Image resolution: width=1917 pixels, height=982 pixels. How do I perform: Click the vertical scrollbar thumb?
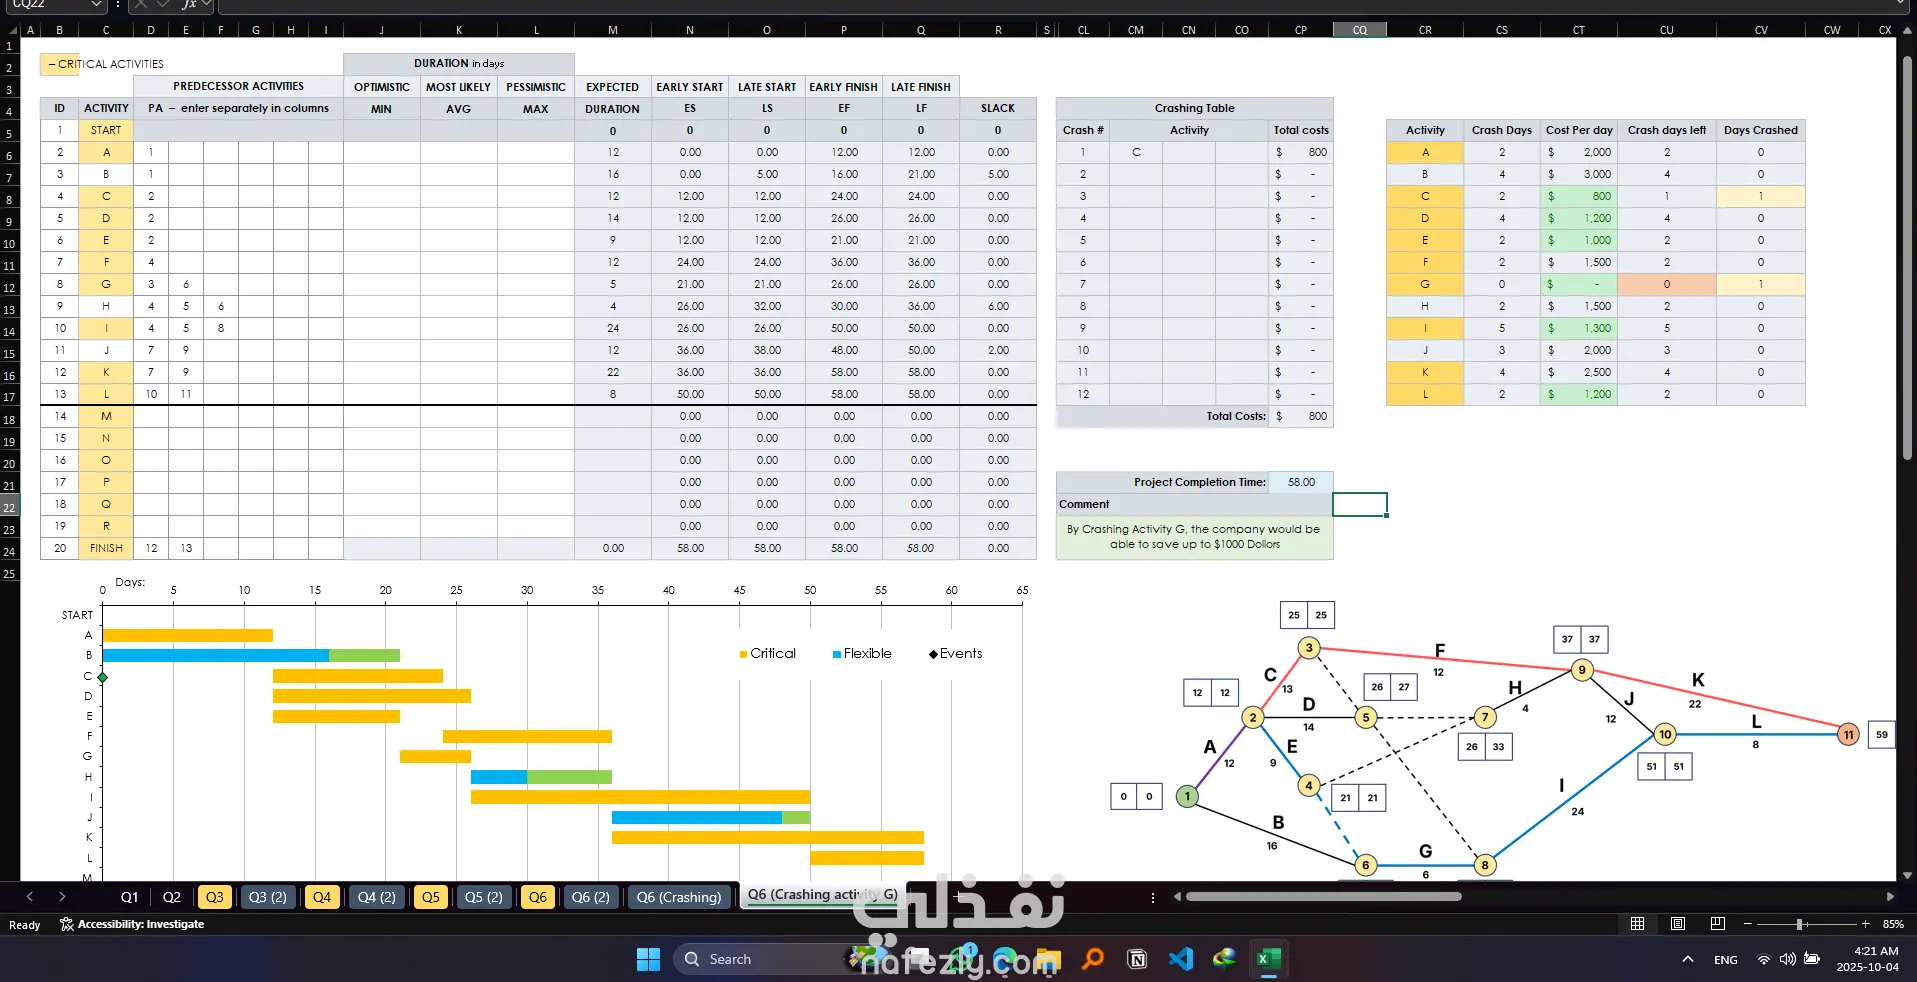1907,256
